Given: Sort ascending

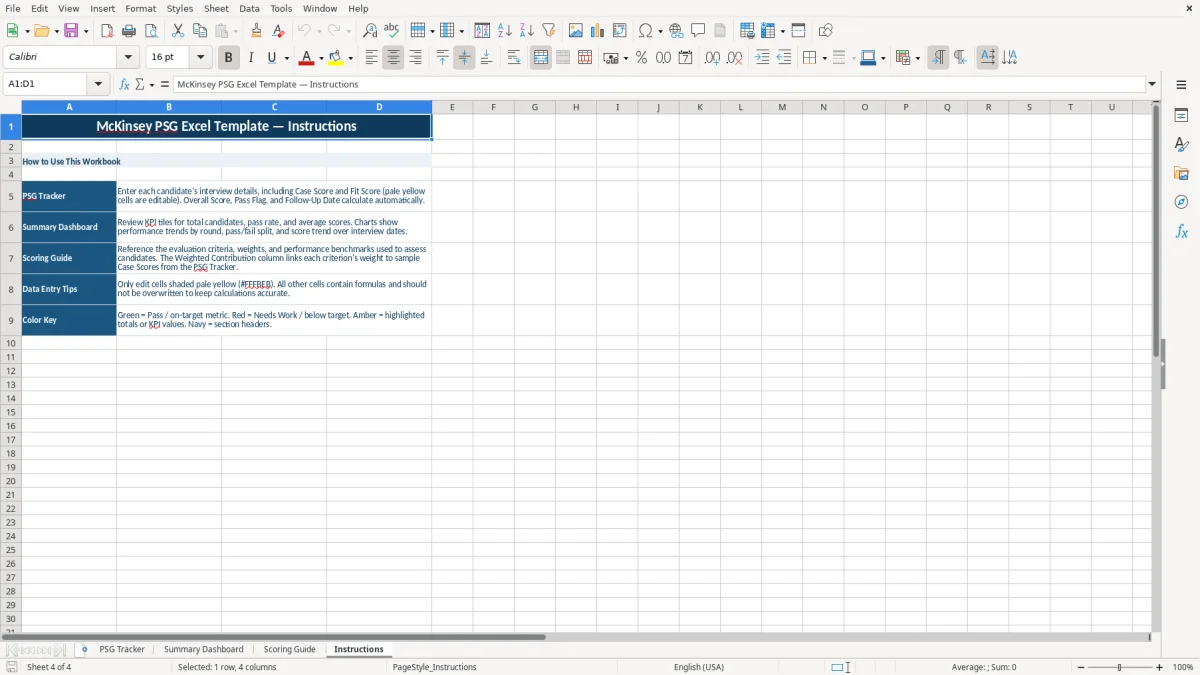Looking at the screenshot, I should (x=505, y=31).
